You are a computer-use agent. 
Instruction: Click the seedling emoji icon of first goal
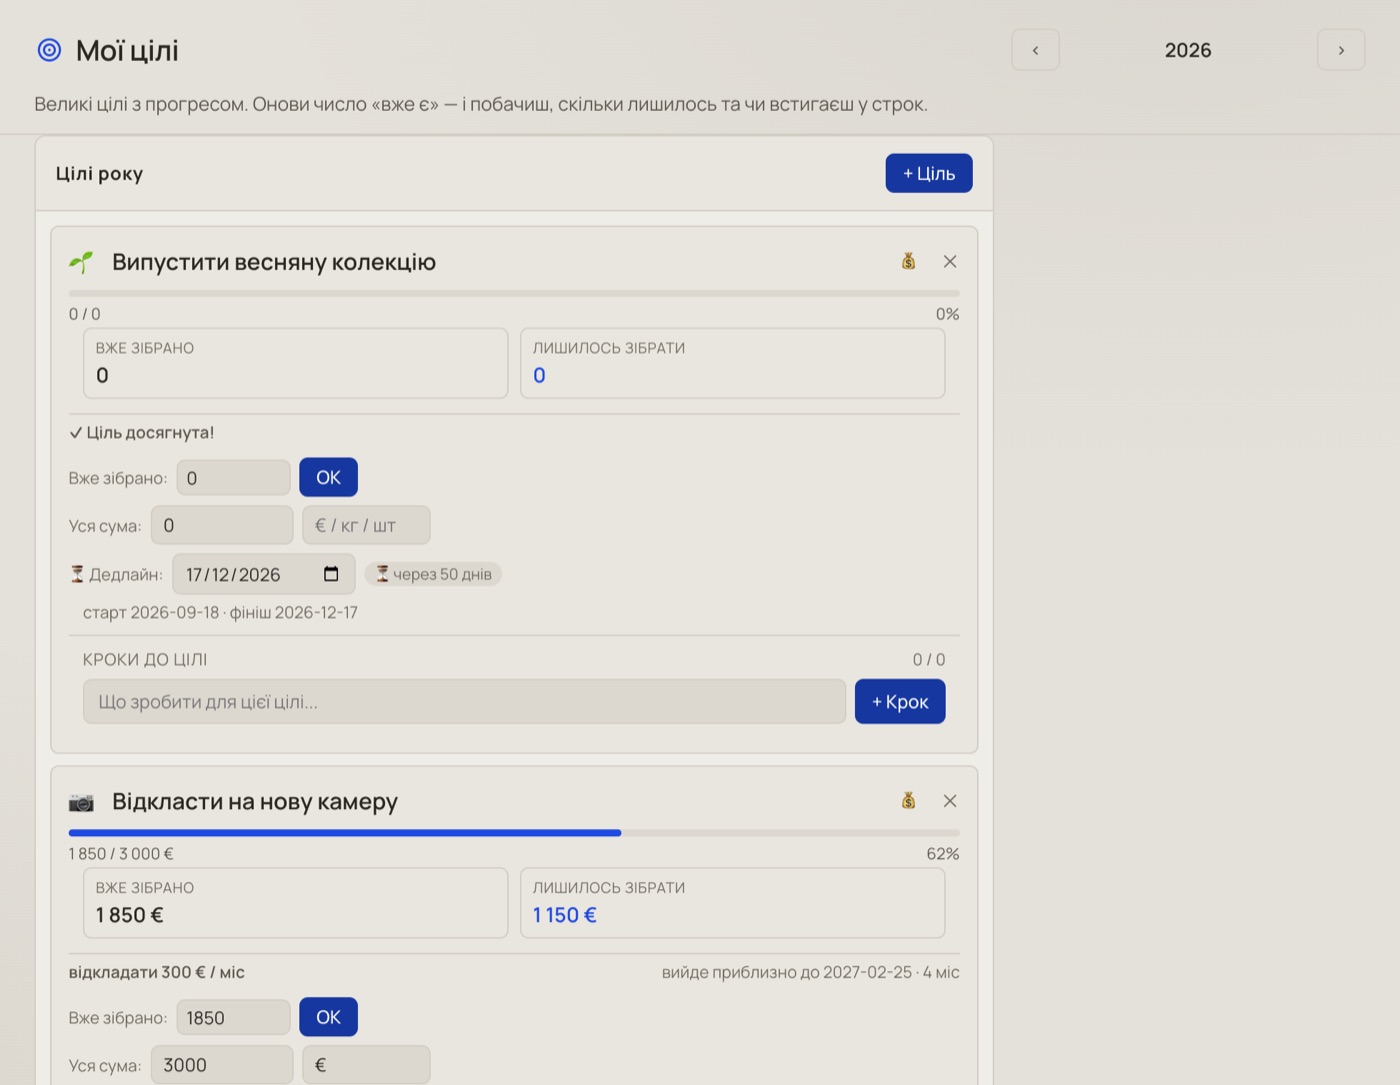coord(81,262)
